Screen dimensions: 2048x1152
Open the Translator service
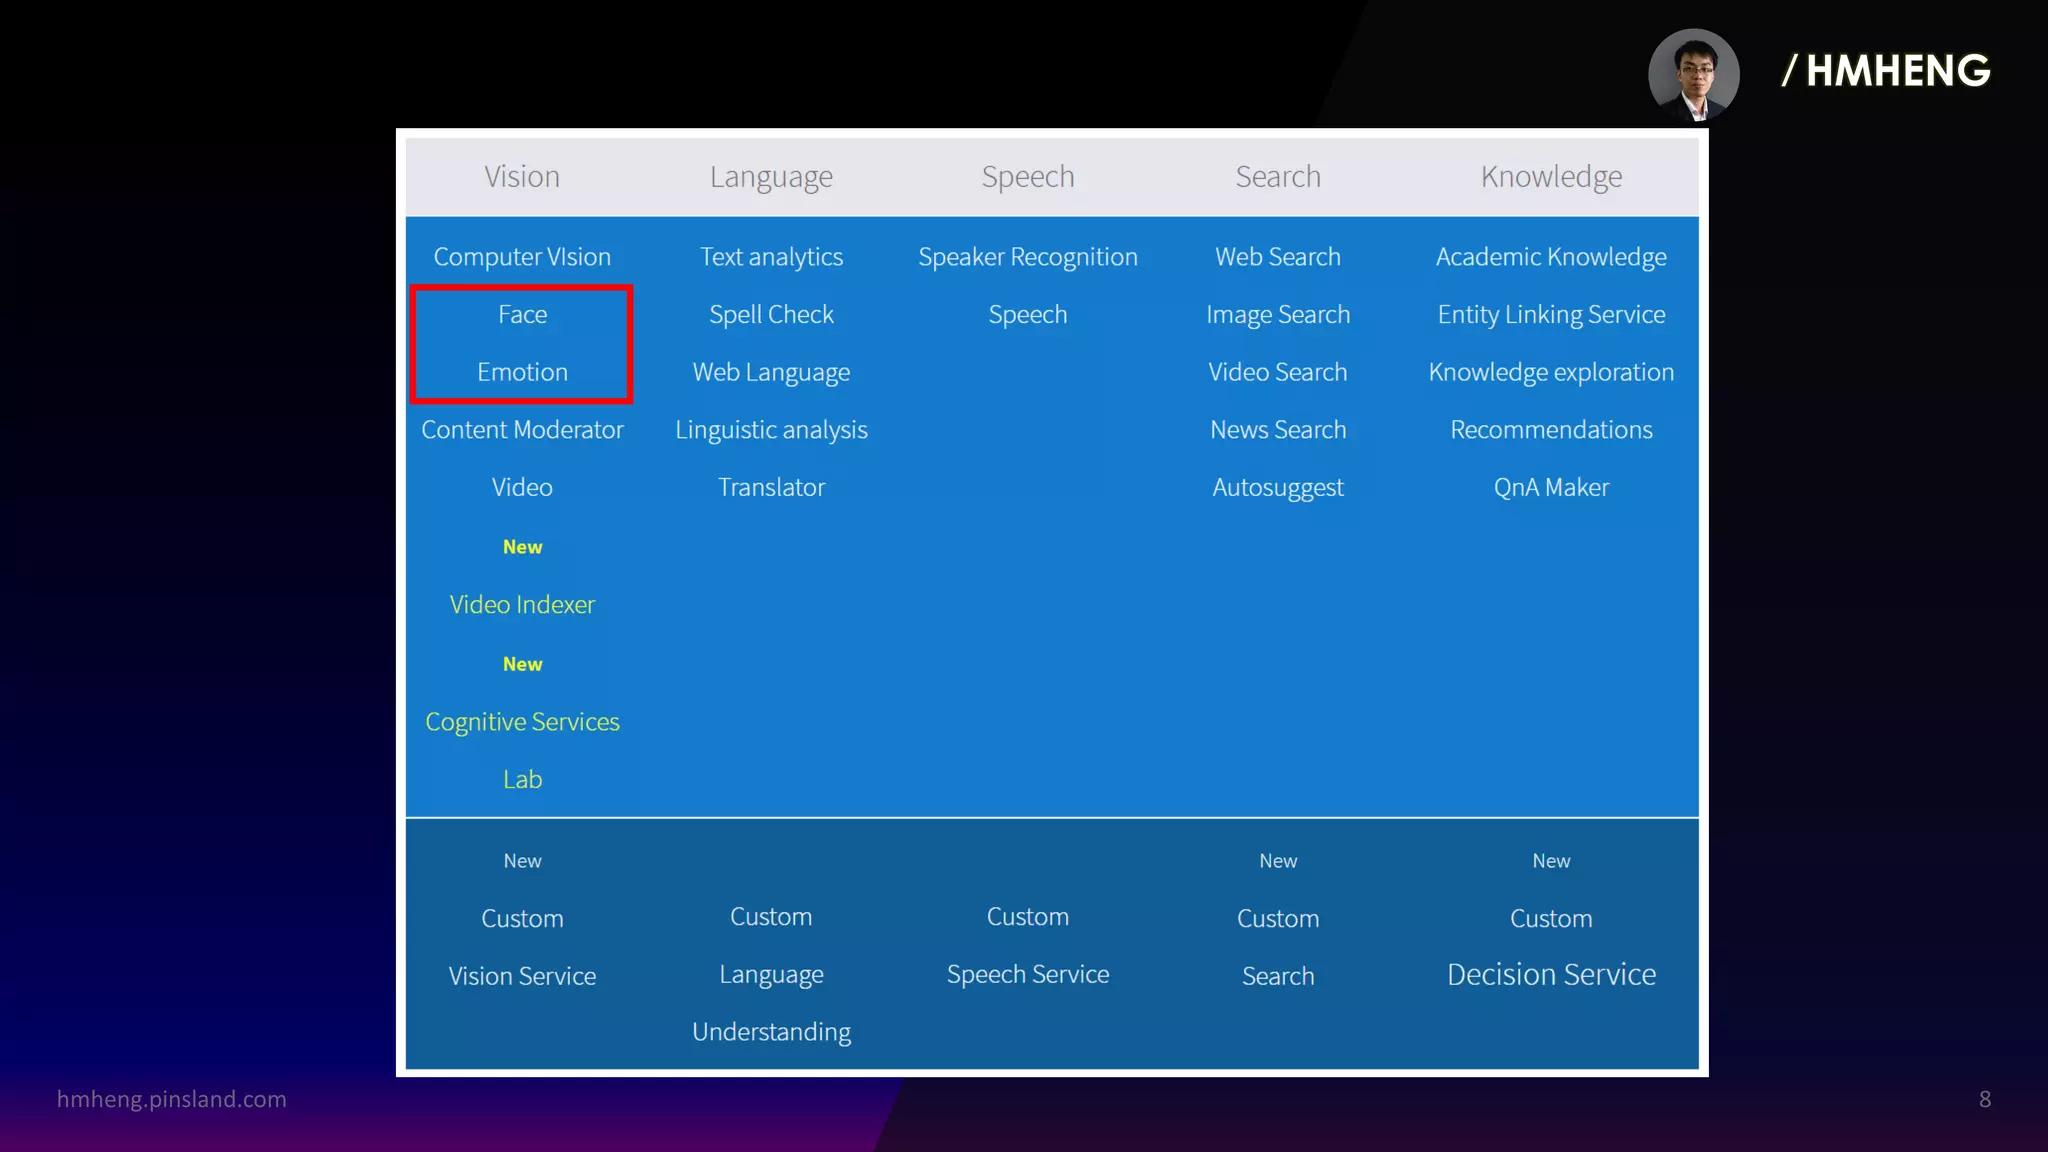(771, 487)
